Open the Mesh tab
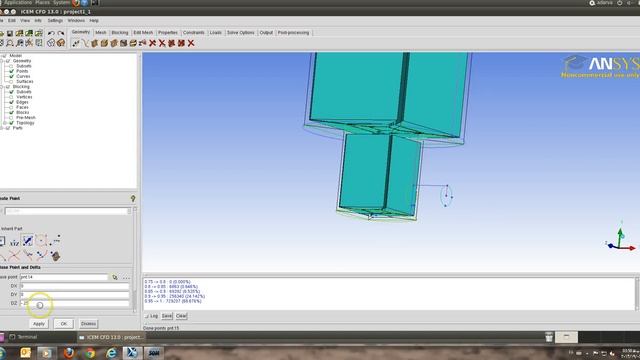 pos(100,33)
